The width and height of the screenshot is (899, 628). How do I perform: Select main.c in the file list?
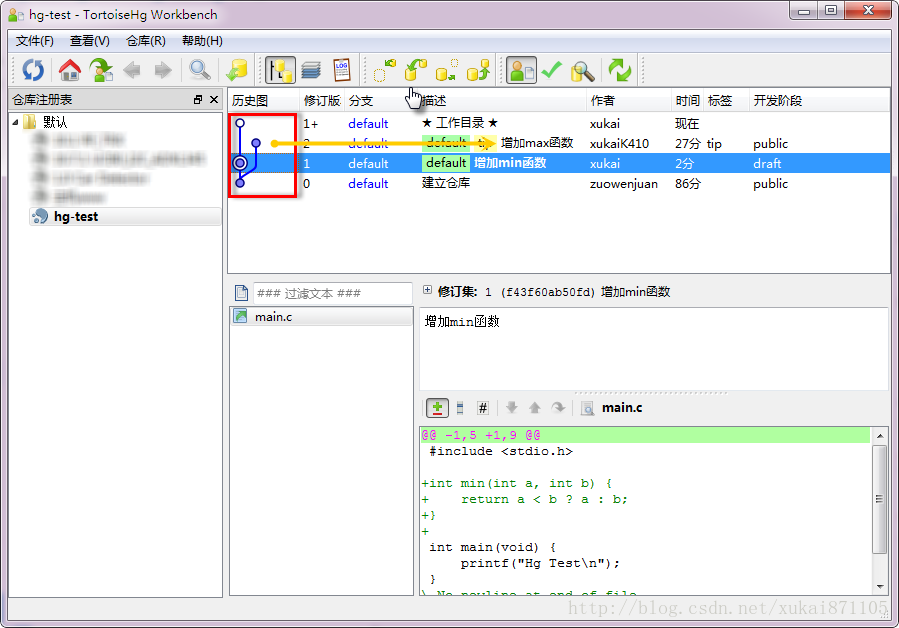[321, 317]
